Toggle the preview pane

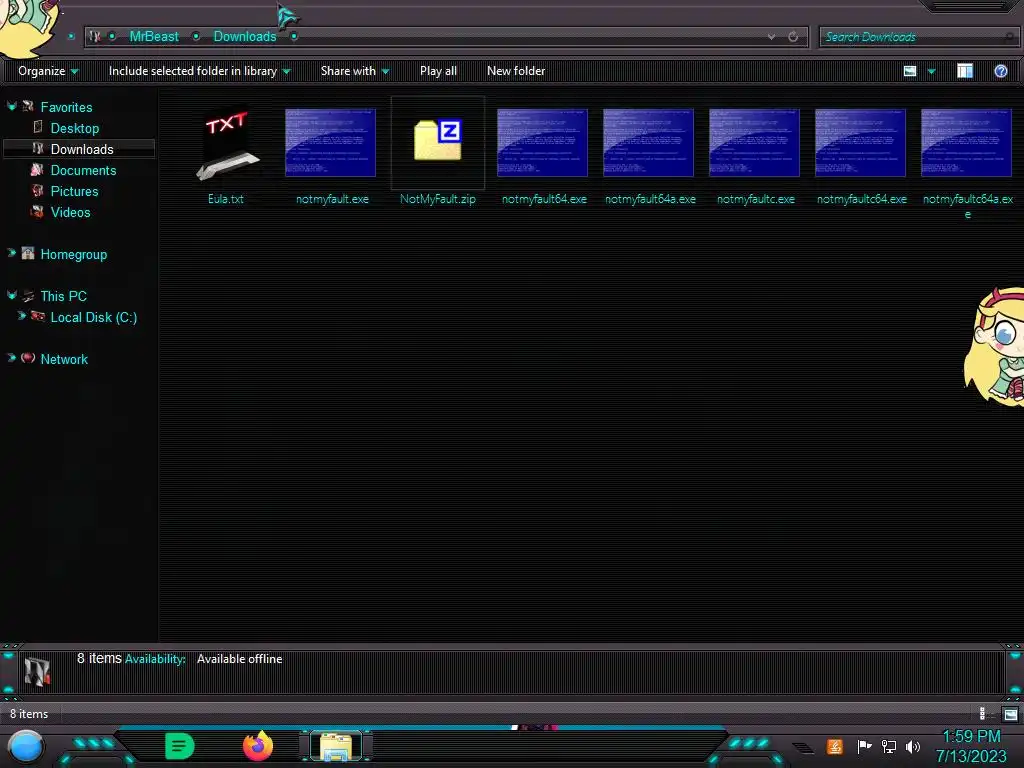click(x=965, y=71)
